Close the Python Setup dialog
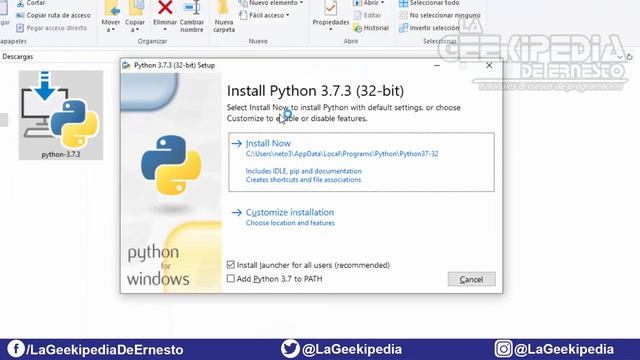 tap(489, 65)
